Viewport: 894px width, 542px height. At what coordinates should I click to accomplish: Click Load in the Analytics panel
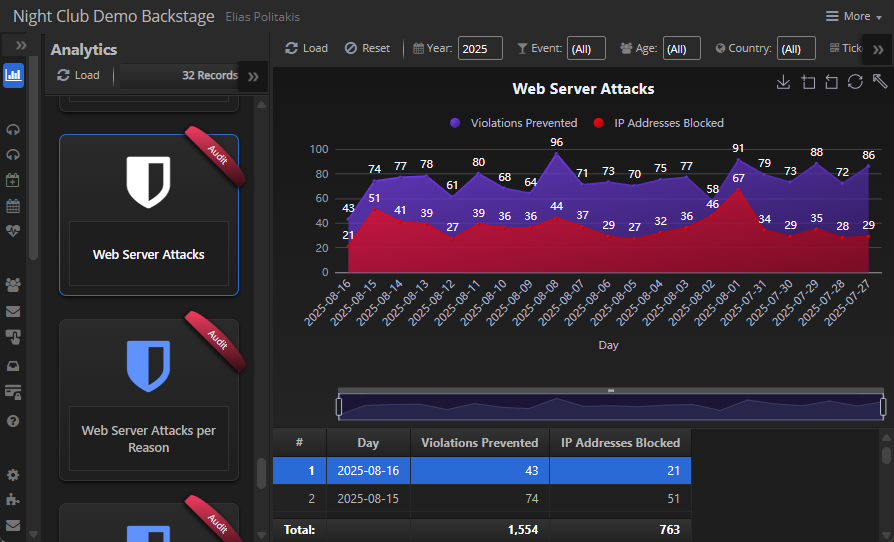[78, 75]
